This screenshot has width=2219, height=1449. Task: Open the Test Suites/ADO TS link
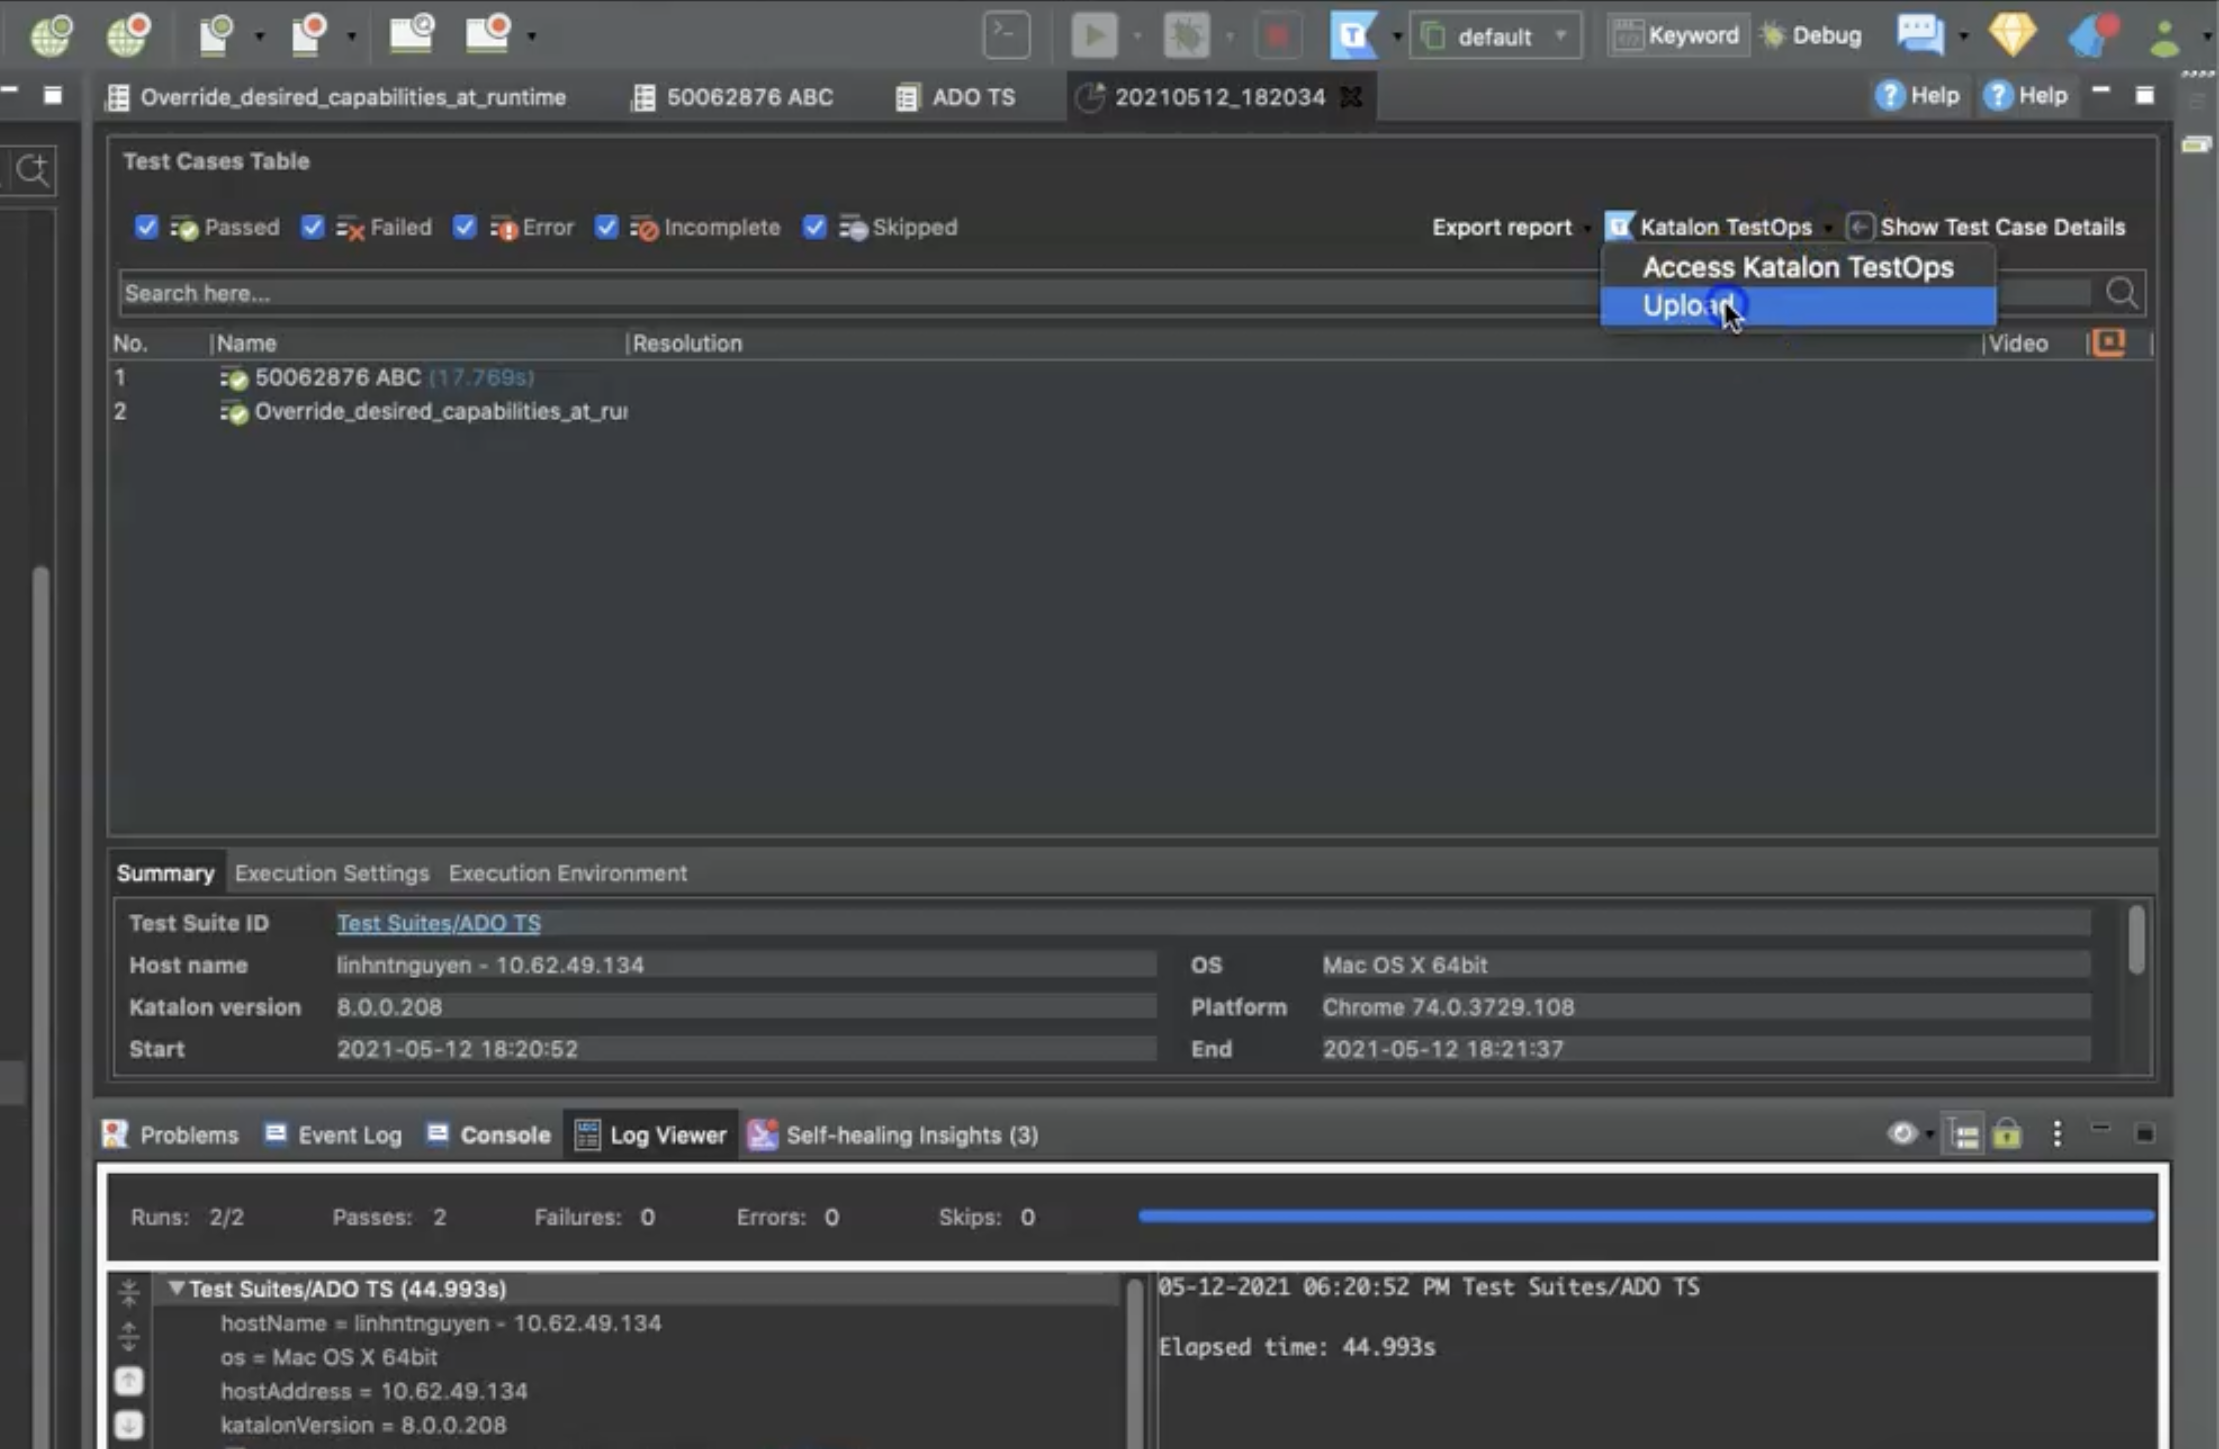point(438,923)
